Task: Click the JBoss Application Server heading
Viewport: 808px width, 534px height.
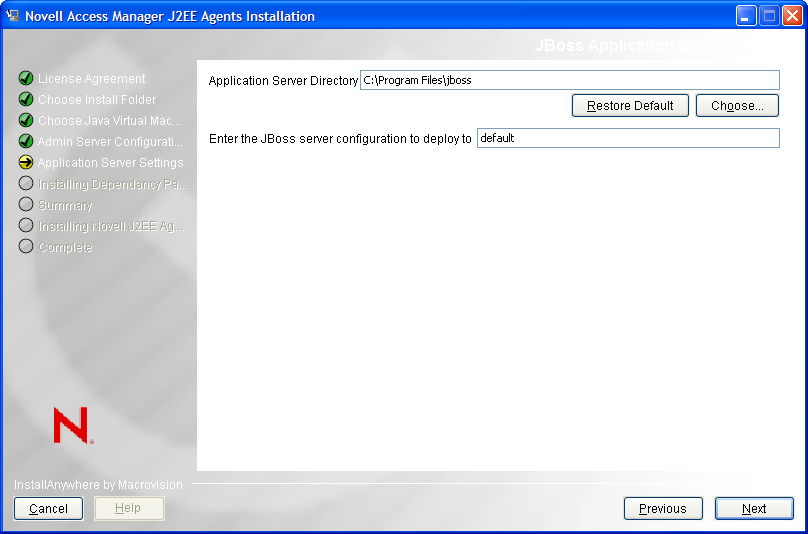Action: (644, 45)
